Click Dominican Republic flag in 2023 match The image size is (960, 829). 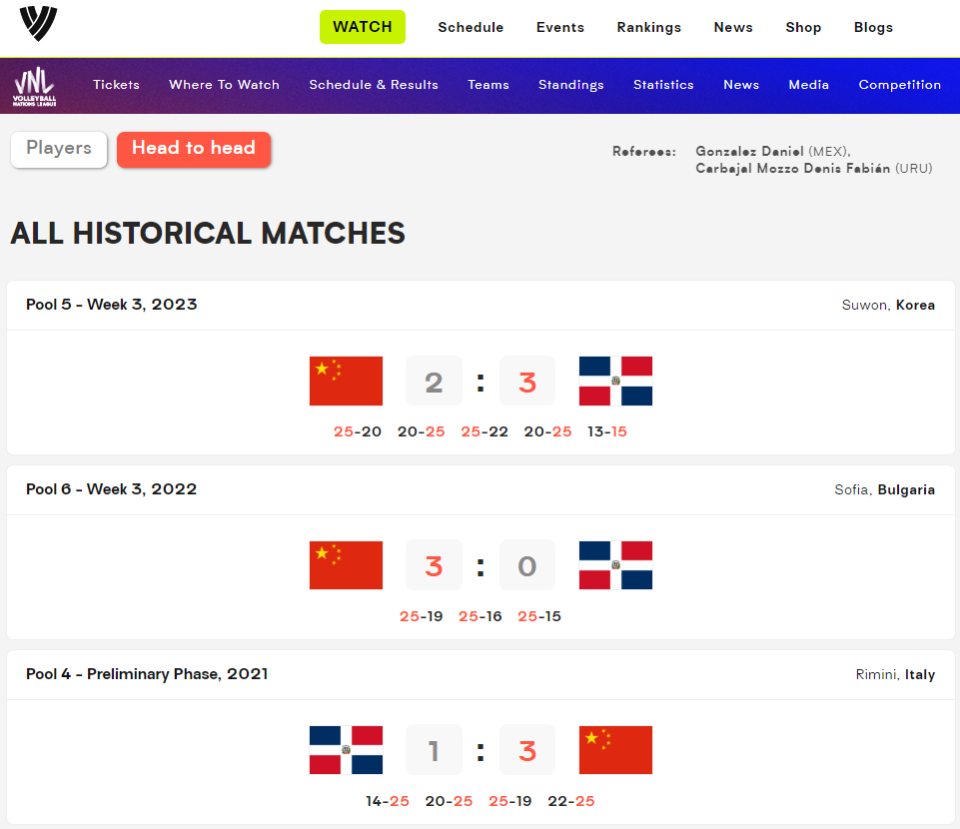[x=615, y=381]
